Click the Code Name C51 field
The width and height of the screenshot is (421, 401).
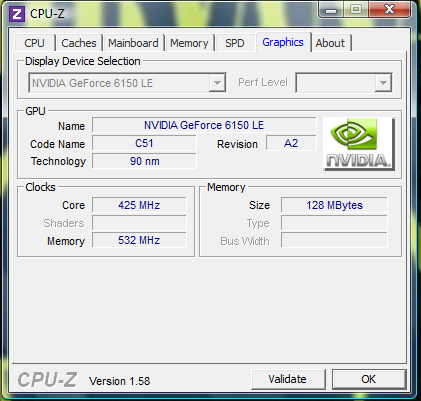(x=144, y=143)
